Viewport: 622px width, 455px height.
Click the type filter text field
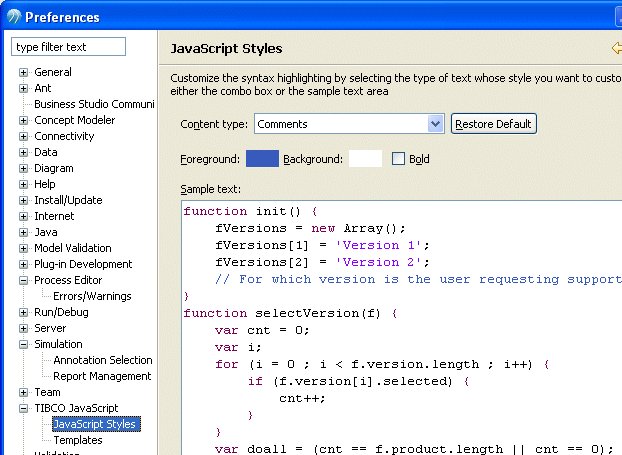(x=69, y=47)
